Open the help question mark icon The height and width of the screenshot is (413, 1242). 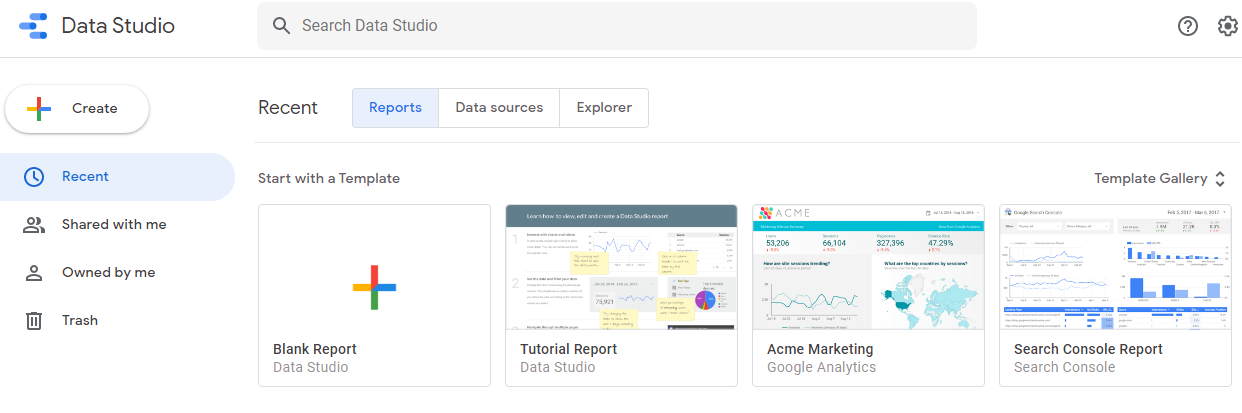tap(1188, 26)
